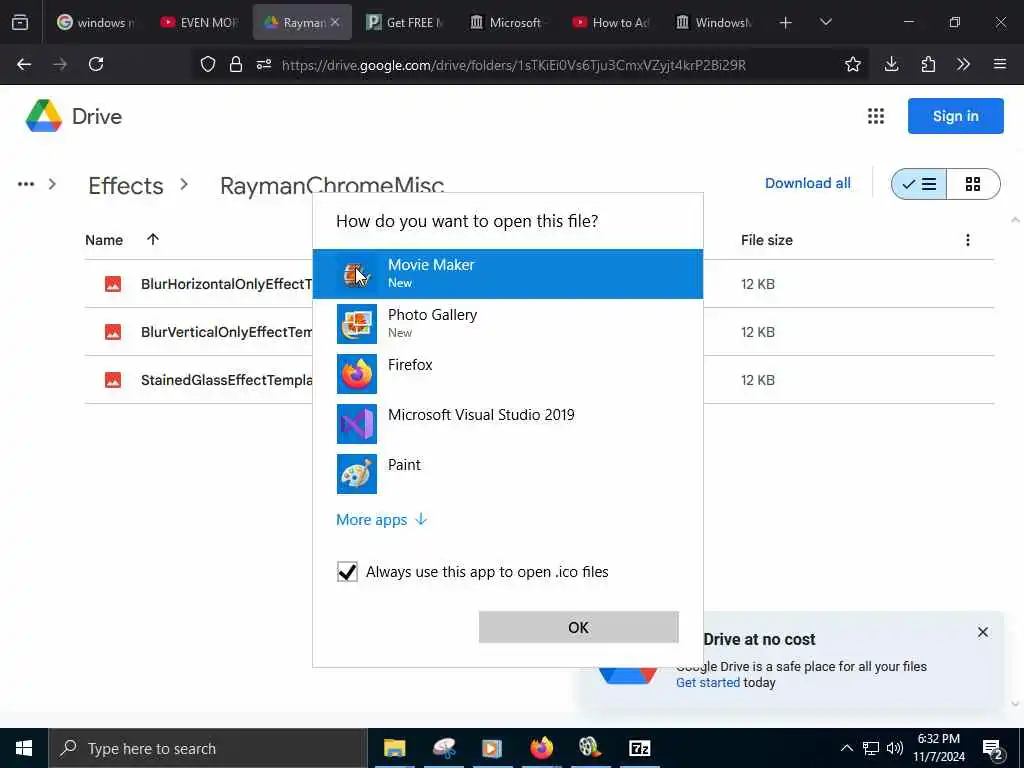Click the Get started link
The height and width of the screenshot is (768, 1024).
[x=707, y=682]
